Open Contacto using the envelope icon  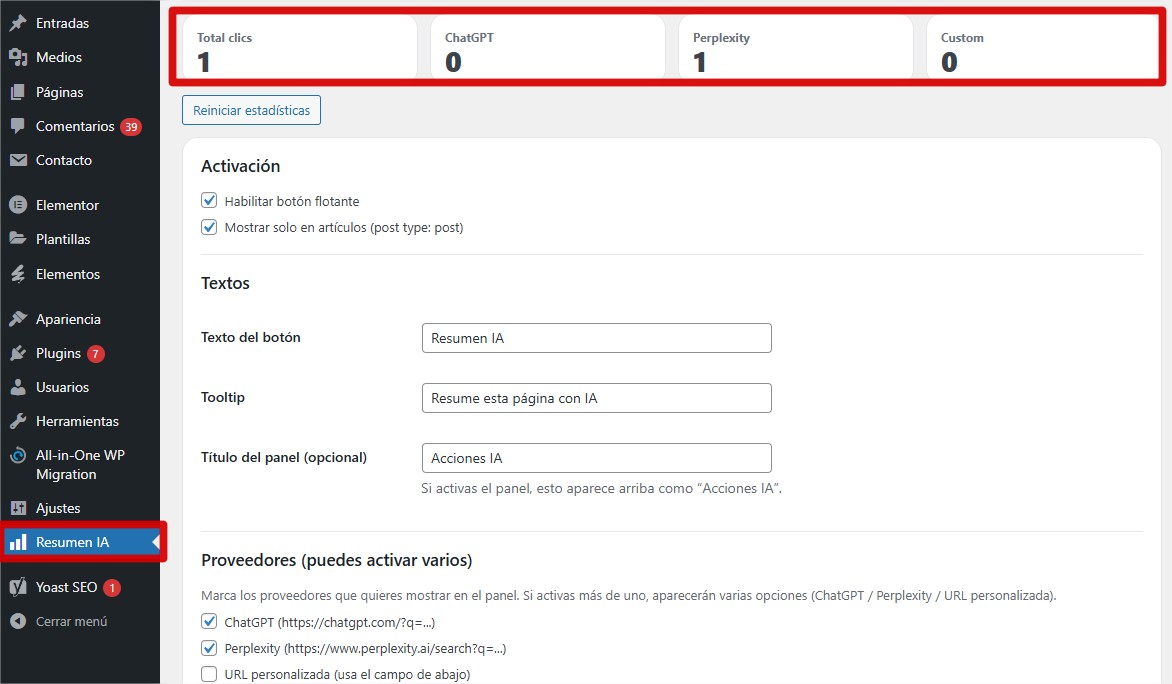(17, 160)
